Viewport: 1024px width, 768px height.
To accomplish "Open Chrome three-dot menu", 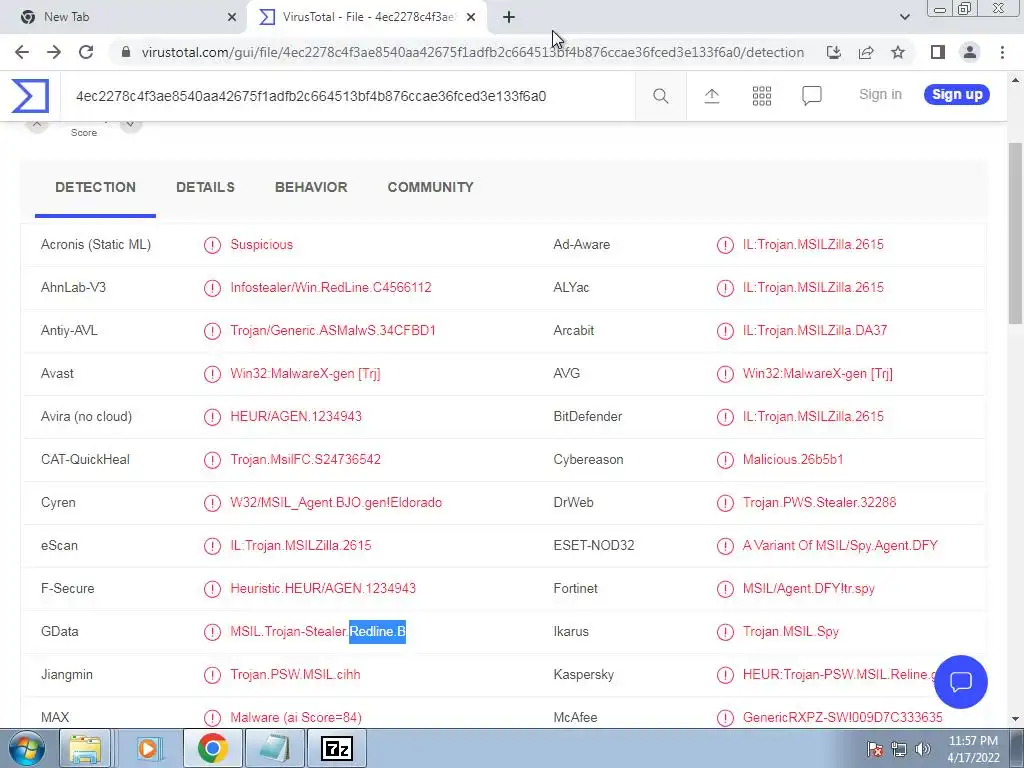I will point(1002,52).
